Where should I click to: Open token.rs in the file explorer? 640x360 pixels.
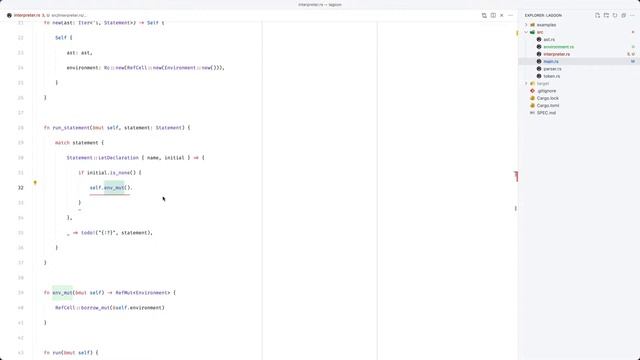coord(552,76)
